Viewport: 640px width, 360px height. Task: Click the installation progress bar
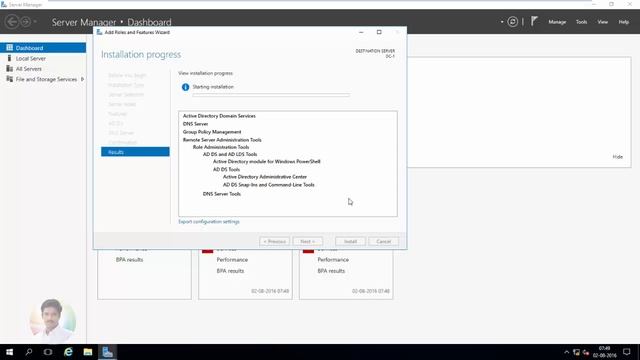(271, 95)
